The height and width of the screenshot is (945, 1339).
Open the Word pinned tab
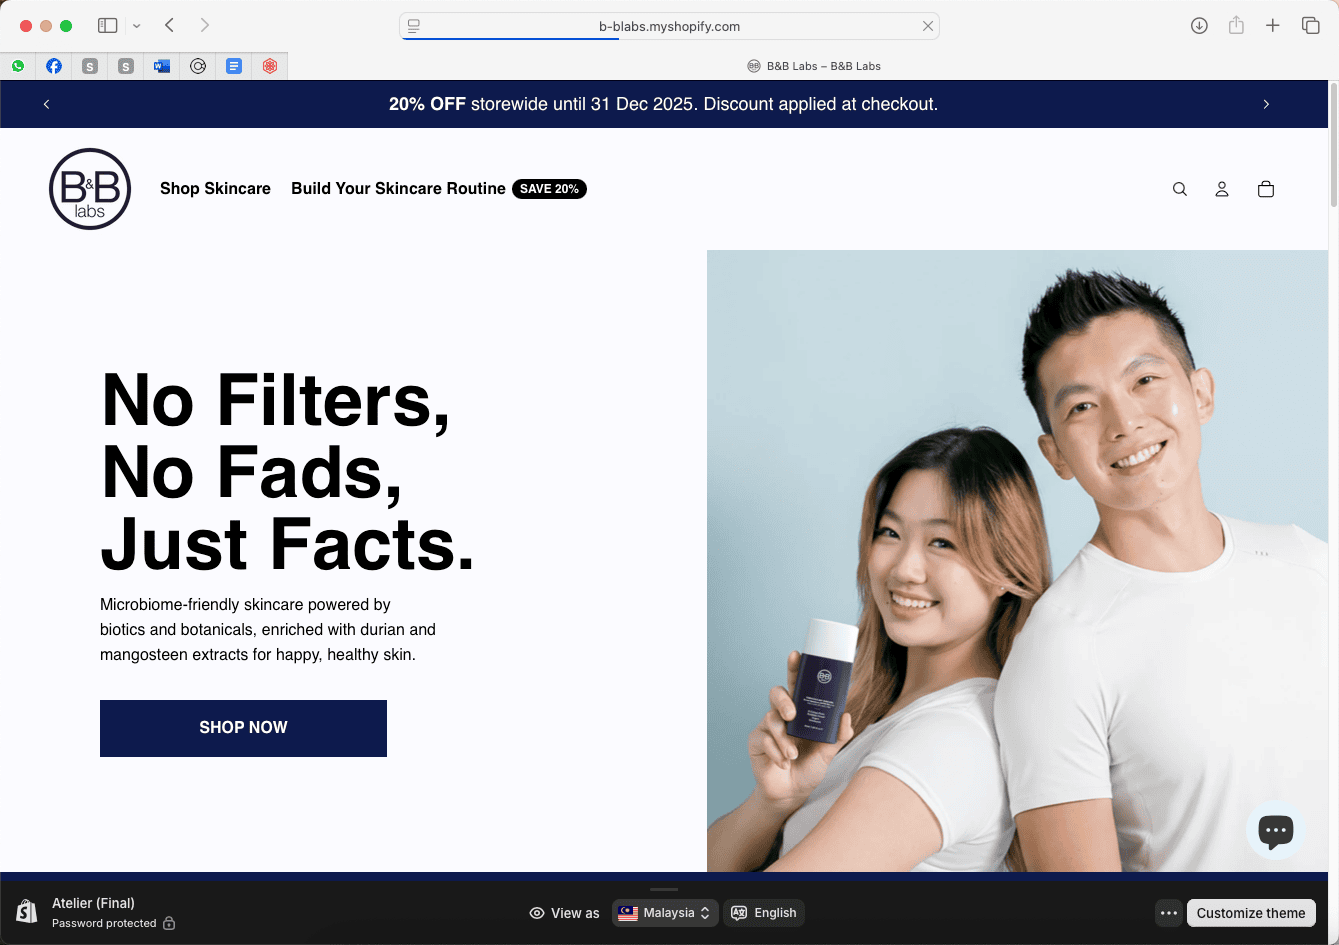[162, 66]
